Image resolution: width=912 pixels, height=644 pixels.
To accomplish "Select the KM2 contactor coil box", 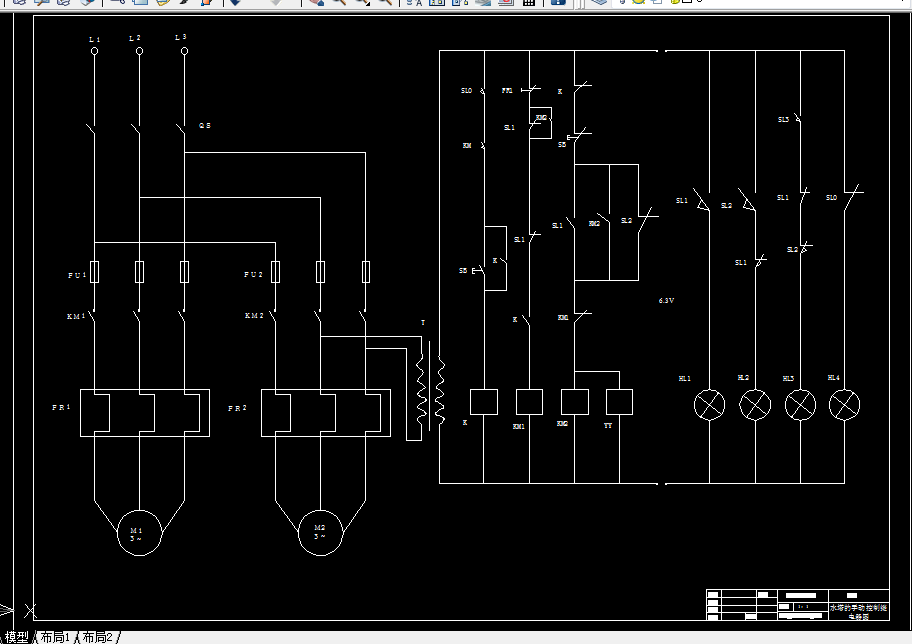I will [575, 402].
